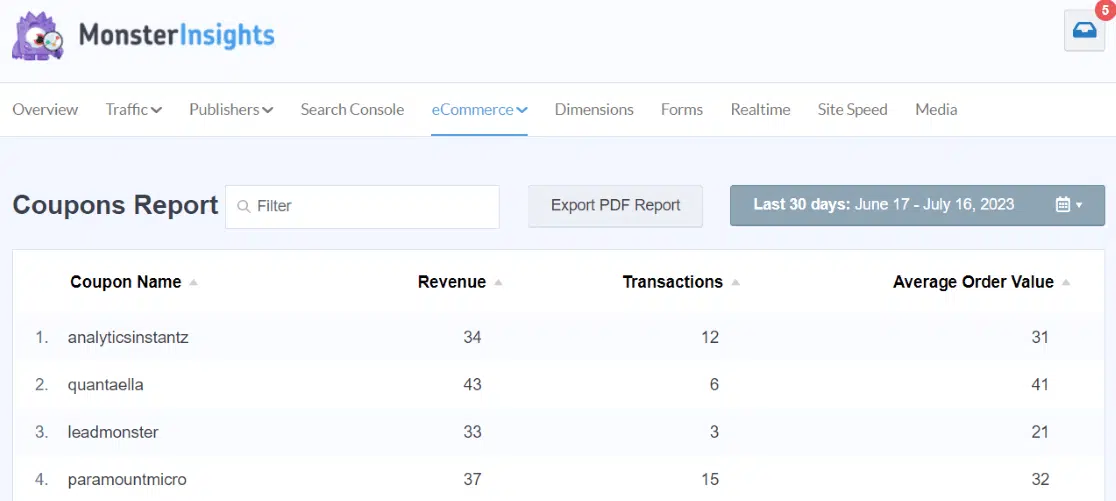Select the analyticsinstantz coupon row
The height and width of the screenshot is (501, 1116).
click(x=128, y=338)
